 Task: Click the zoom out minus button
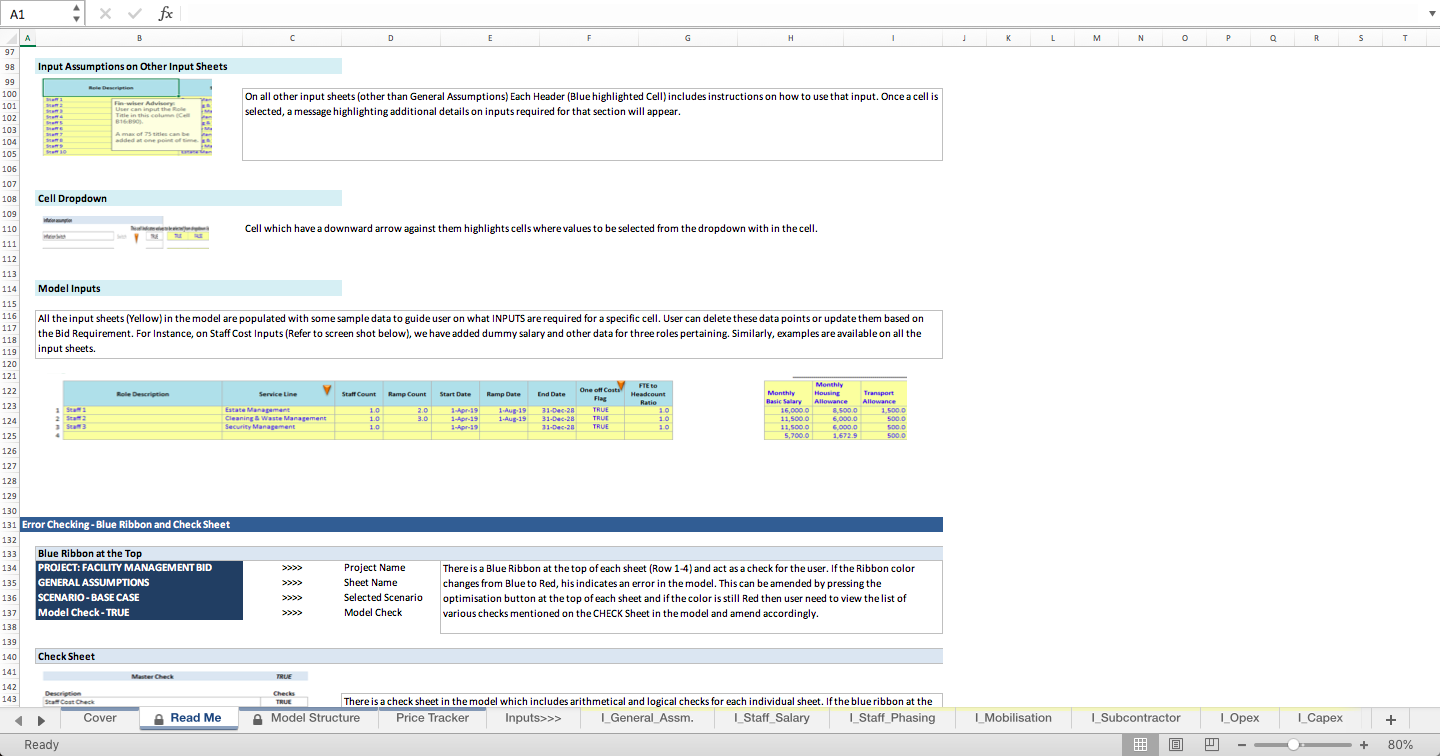click(x=1242, y=745)
